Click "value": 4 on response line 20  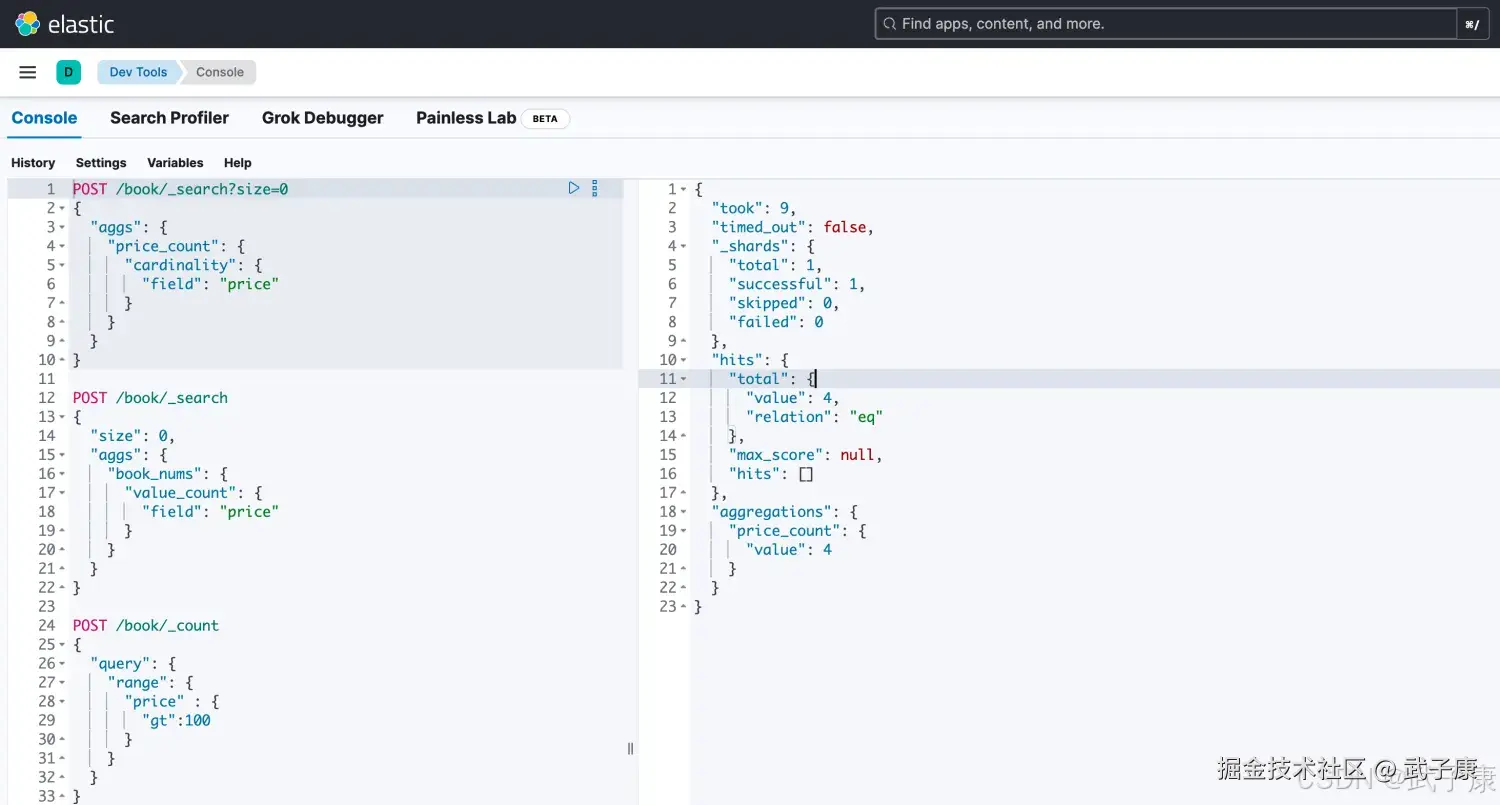pyautogui.click(x=788, y=550)
